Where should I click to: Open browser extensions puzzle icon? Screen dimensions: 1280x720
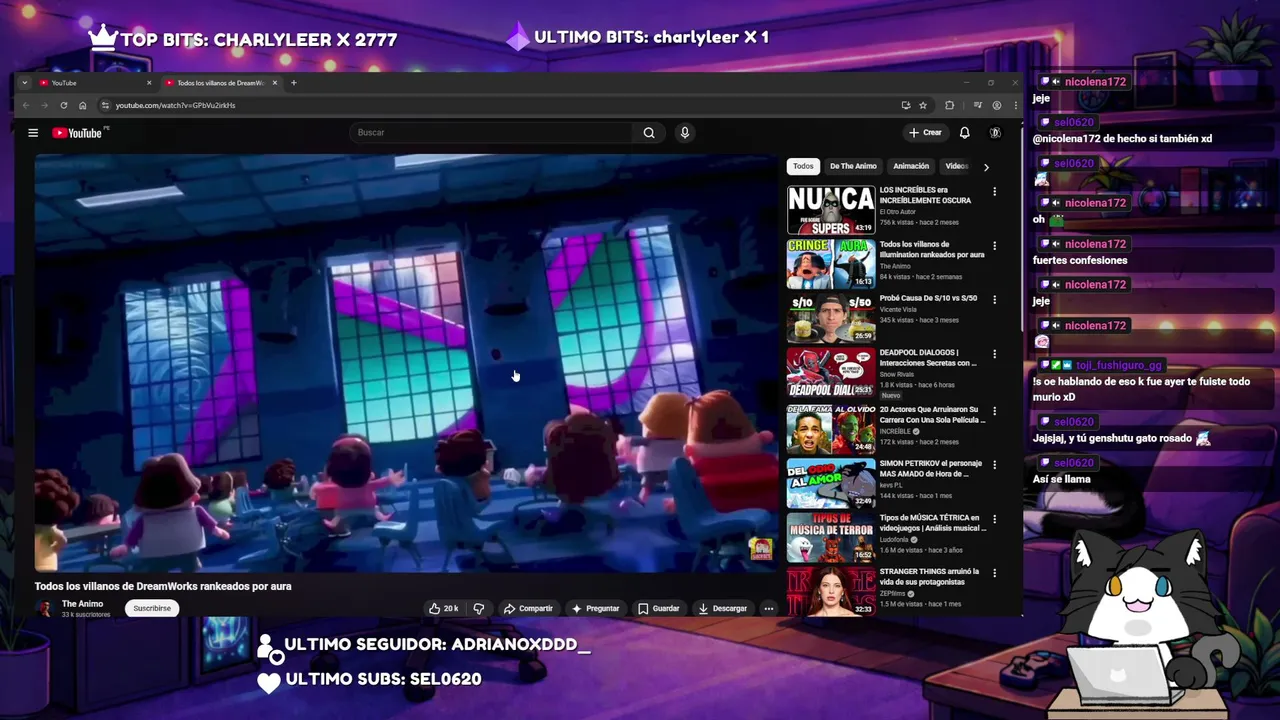tap(949, 105)
